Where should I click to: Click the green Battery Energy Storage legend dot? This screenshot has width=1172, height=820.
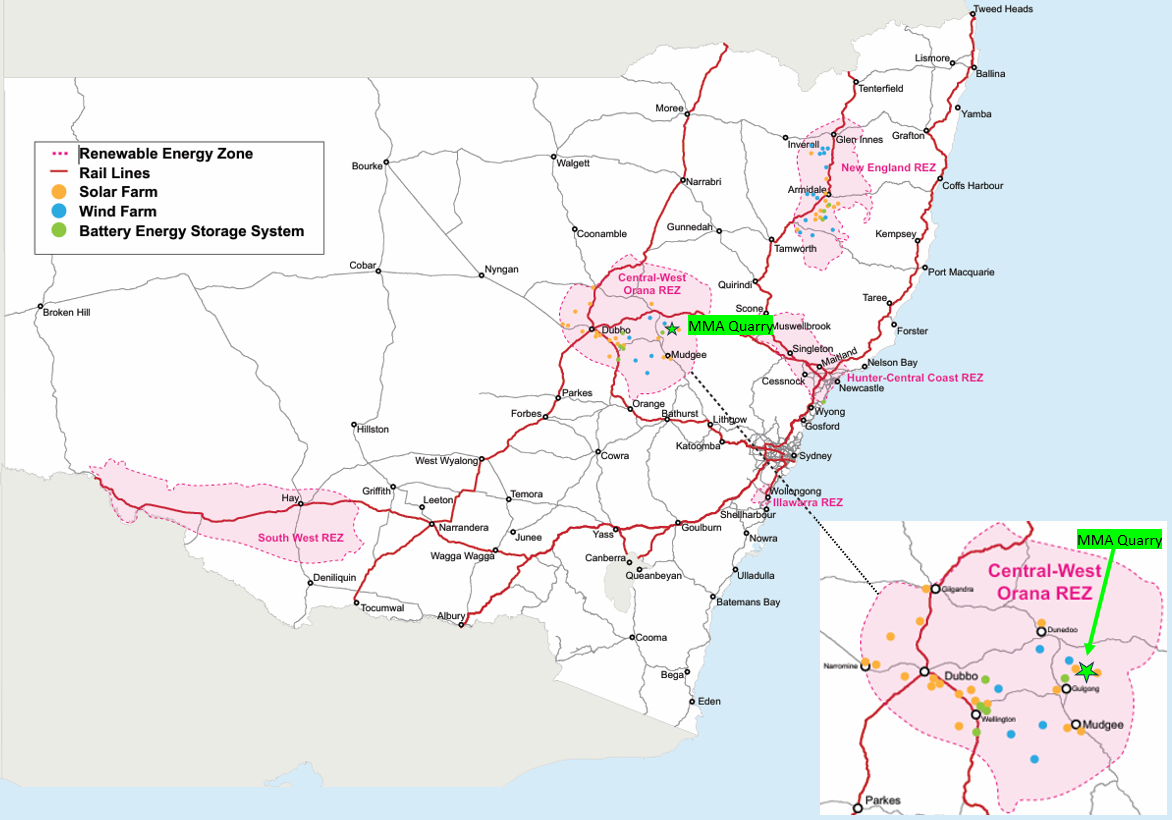point(59,231)
